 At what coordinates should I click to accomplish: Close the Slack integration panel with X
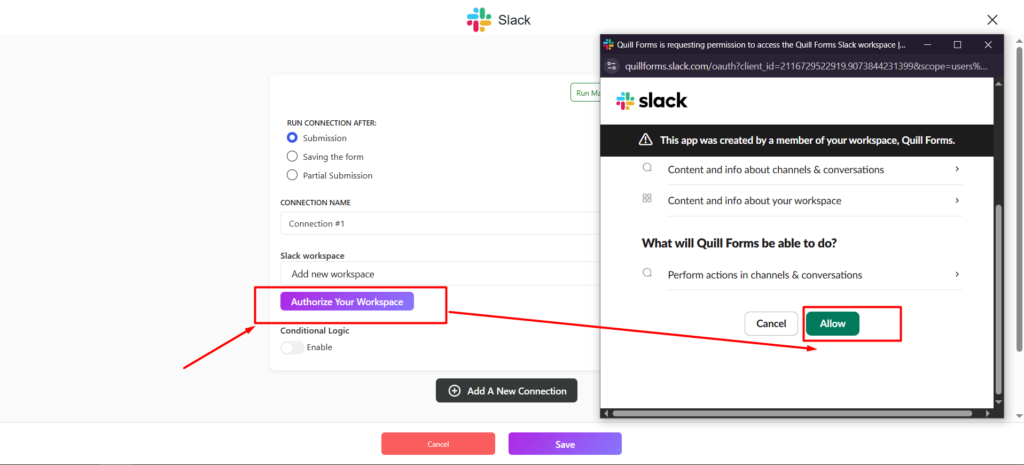(992, 20)
